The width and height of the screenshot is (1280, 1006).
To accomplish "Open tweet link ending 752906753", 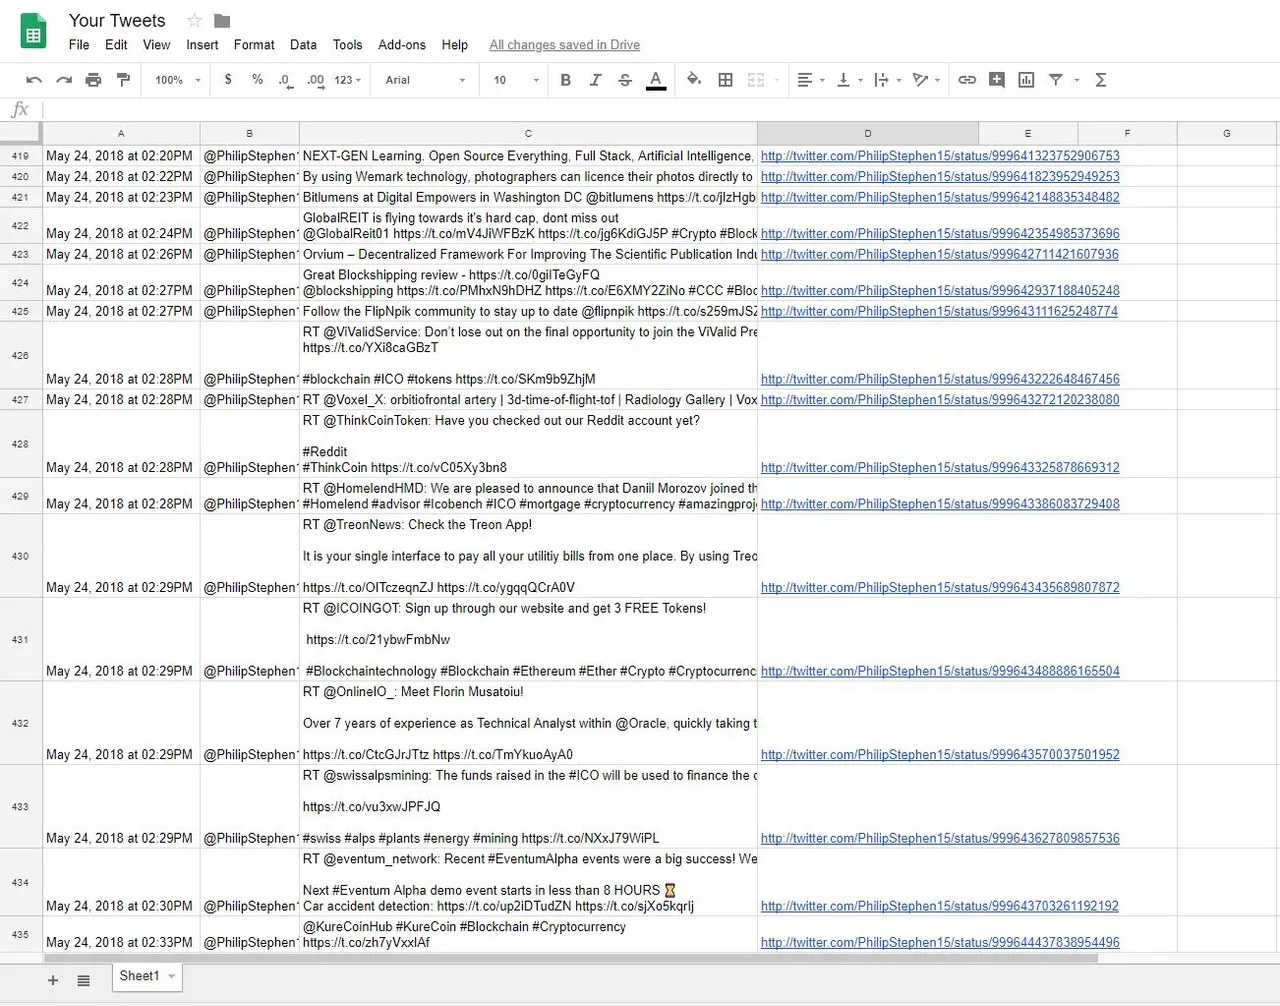I will click(940, 156).
